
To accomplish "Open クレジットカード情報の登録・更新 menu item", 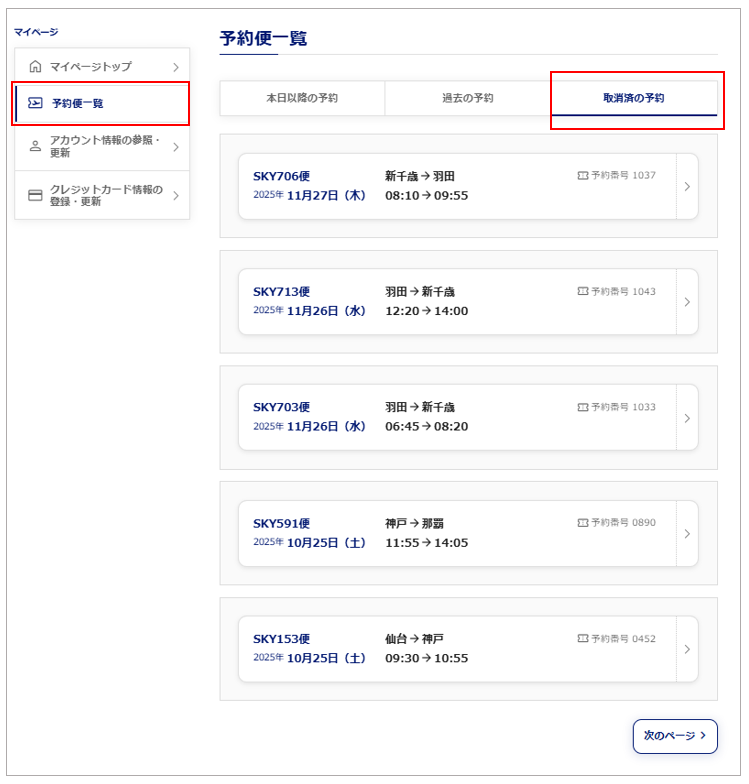I will 102,195.
